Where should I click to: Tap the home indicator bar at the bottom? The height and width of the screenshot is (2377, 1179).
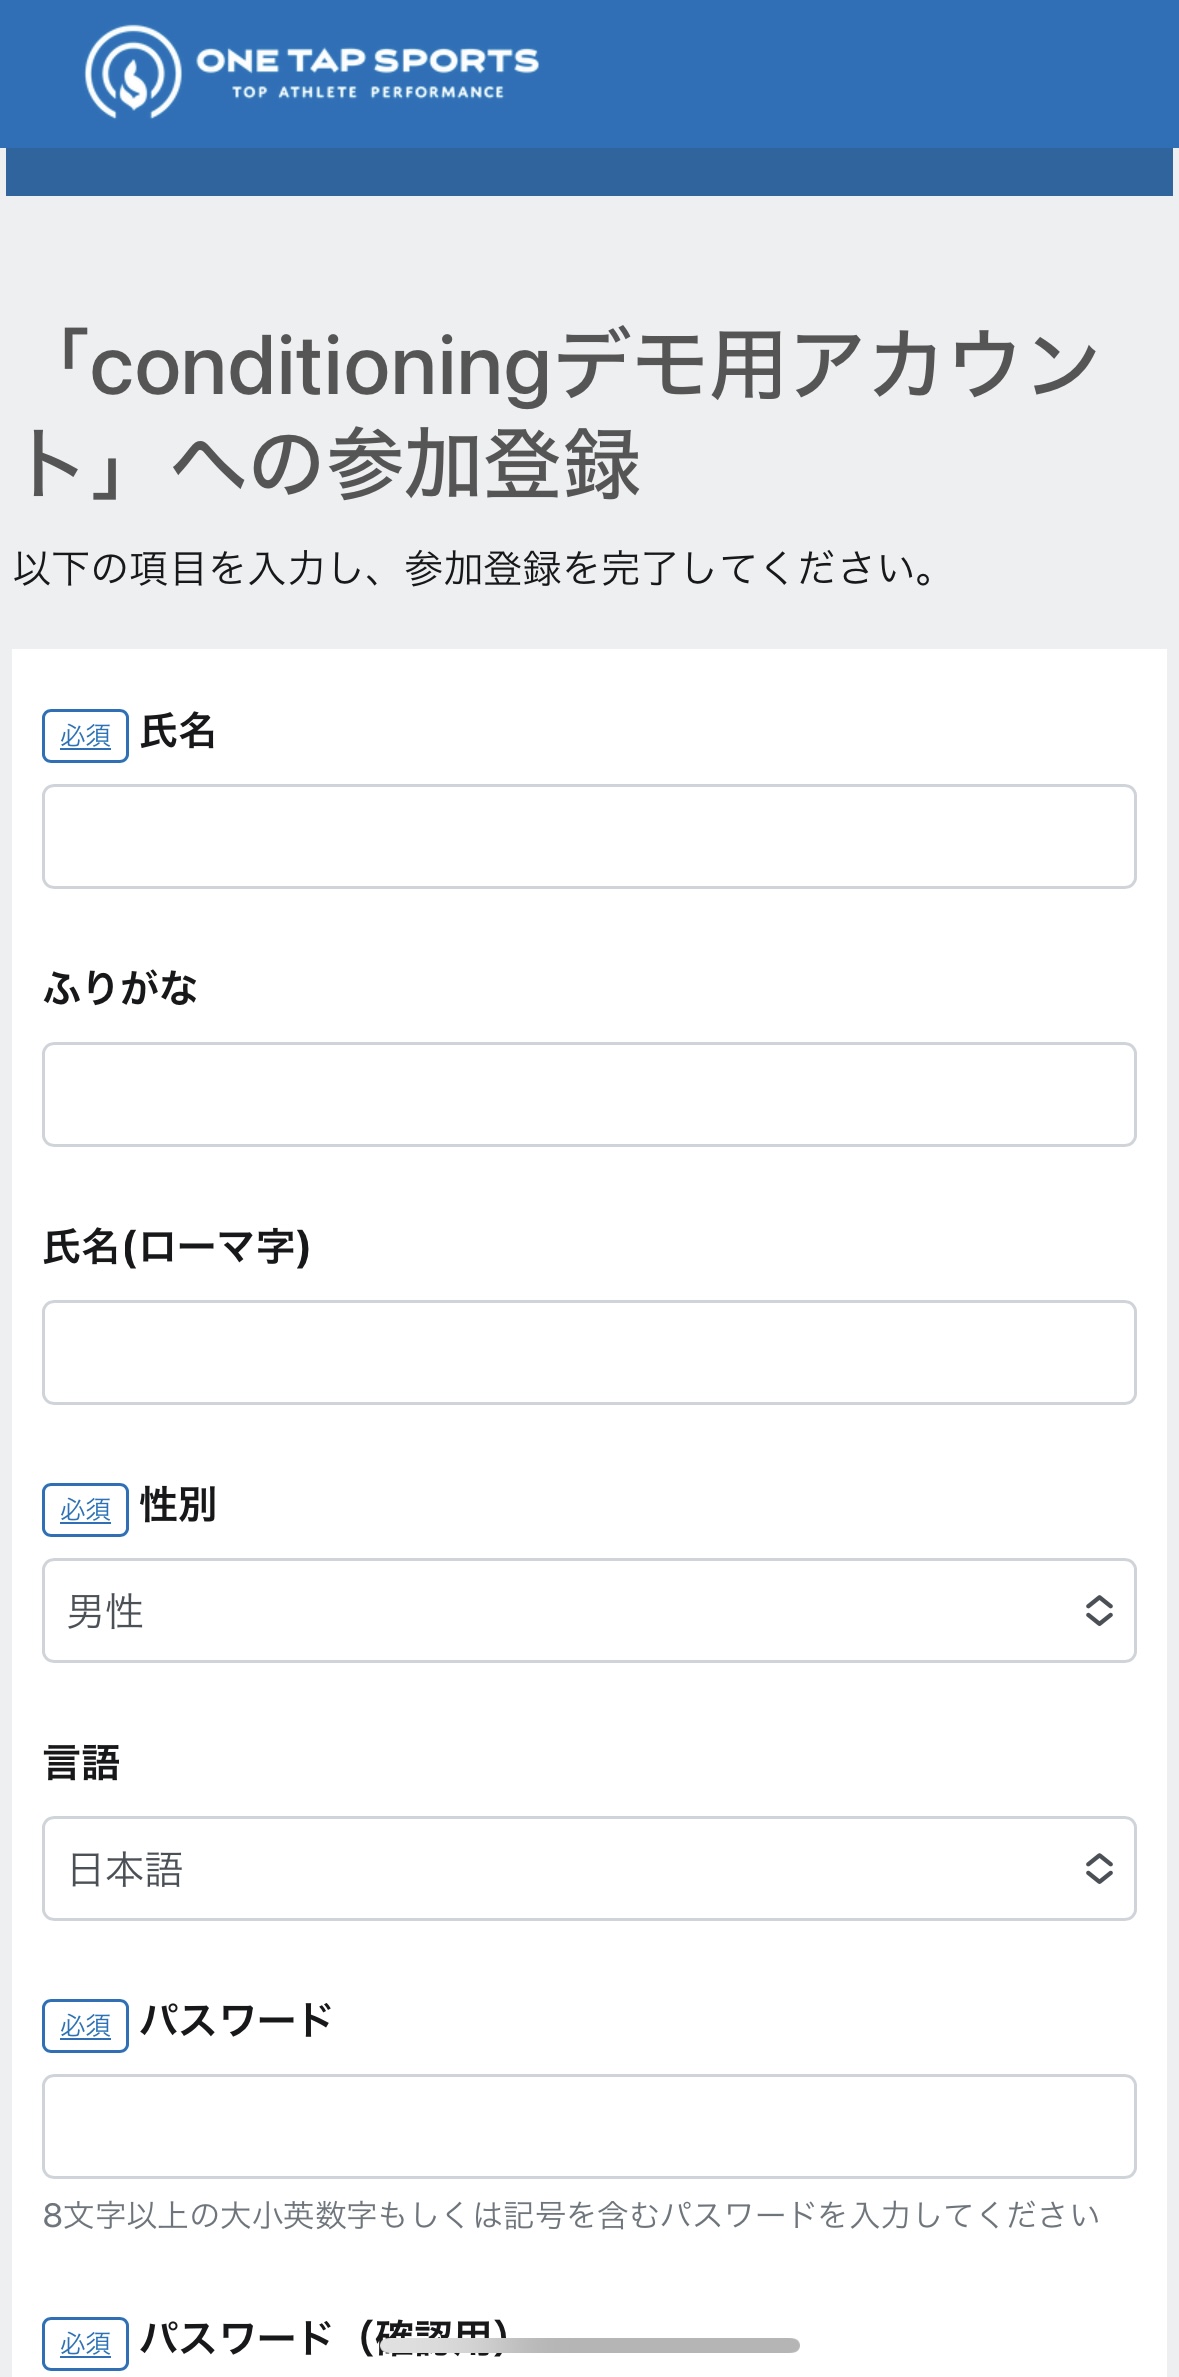[x=590, y=2346]
